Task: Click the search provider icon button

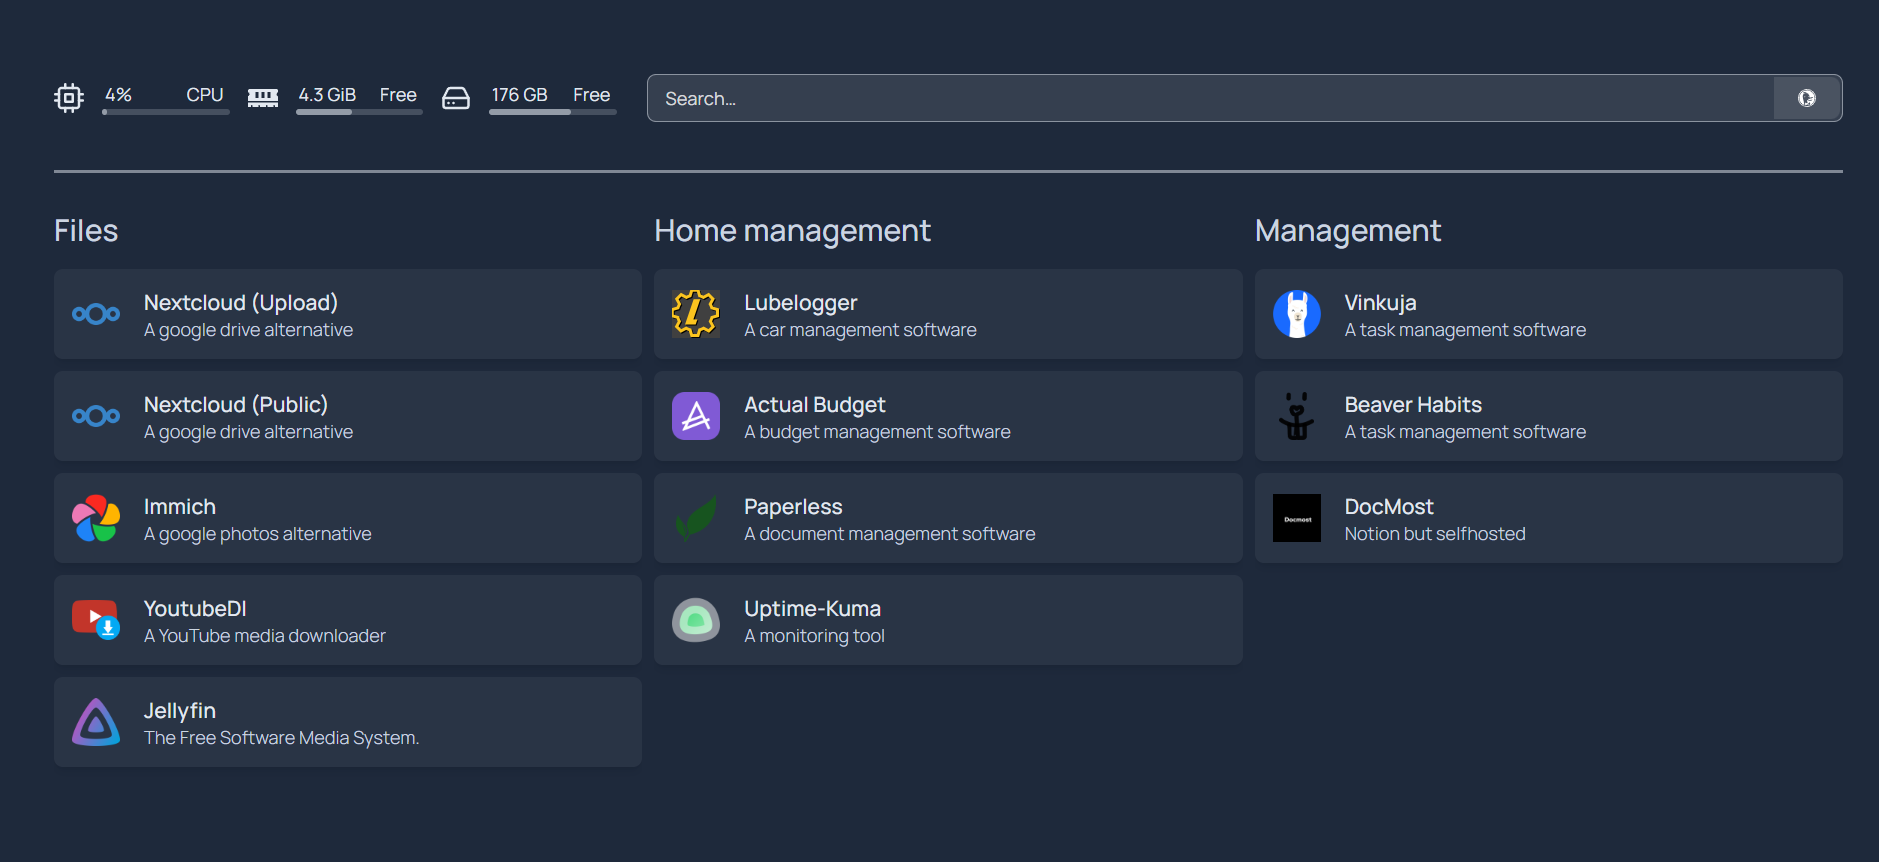Action: 1807,98
